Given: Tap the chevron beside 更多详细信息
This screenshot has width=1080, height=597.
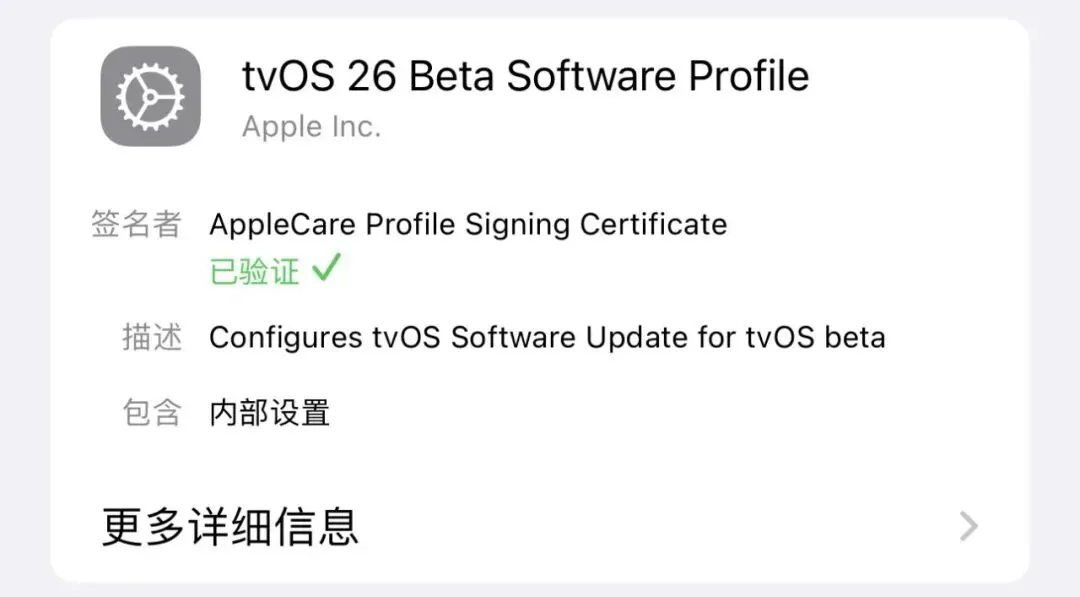Looking at the screenshot, I should 968,526.
